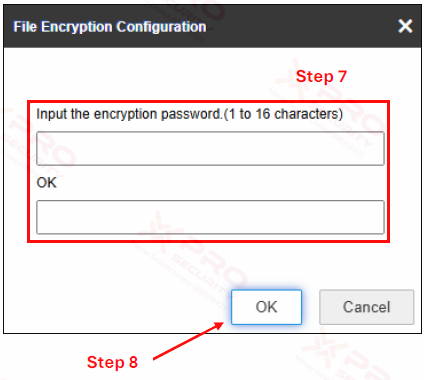Viewport: 424px width, 380px height.
Task: Click the 'Input the encryption password' label
Action: click(129, 114)
